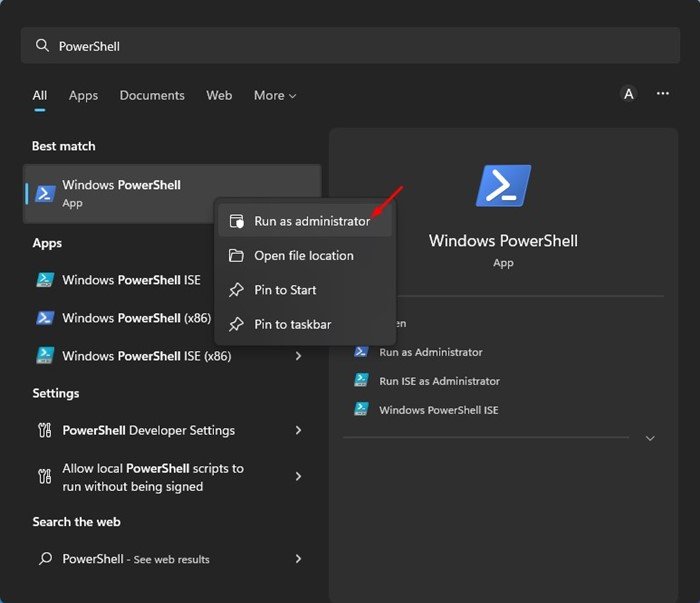
Task: Click Windows PowerShell ISE in preview pane
Action: [439, 410]
